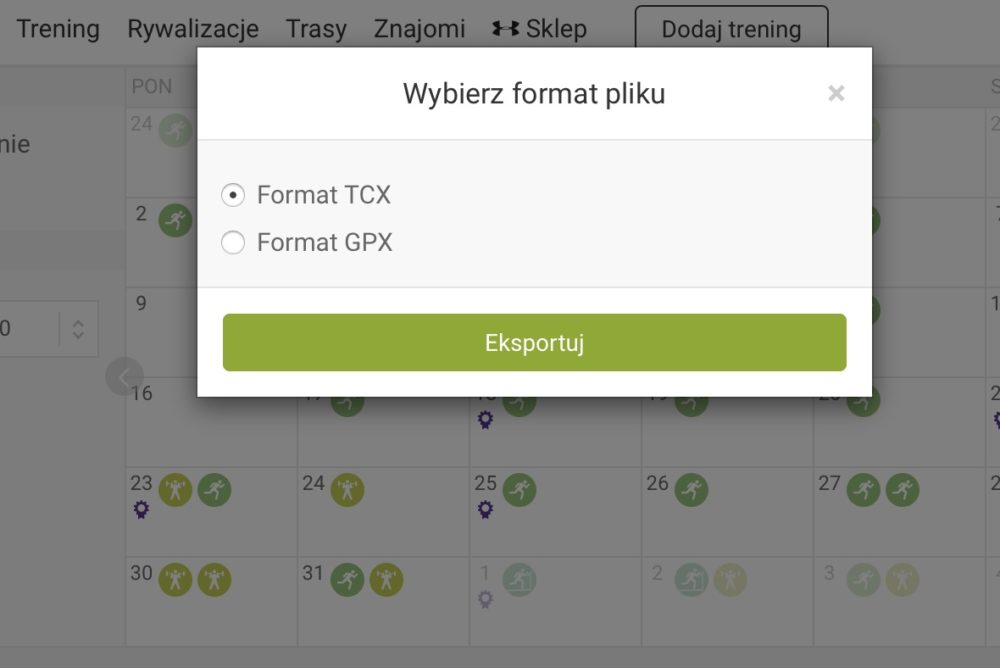Open the second running workout on day 27
Screen dimensions: 1000x668
902,490
